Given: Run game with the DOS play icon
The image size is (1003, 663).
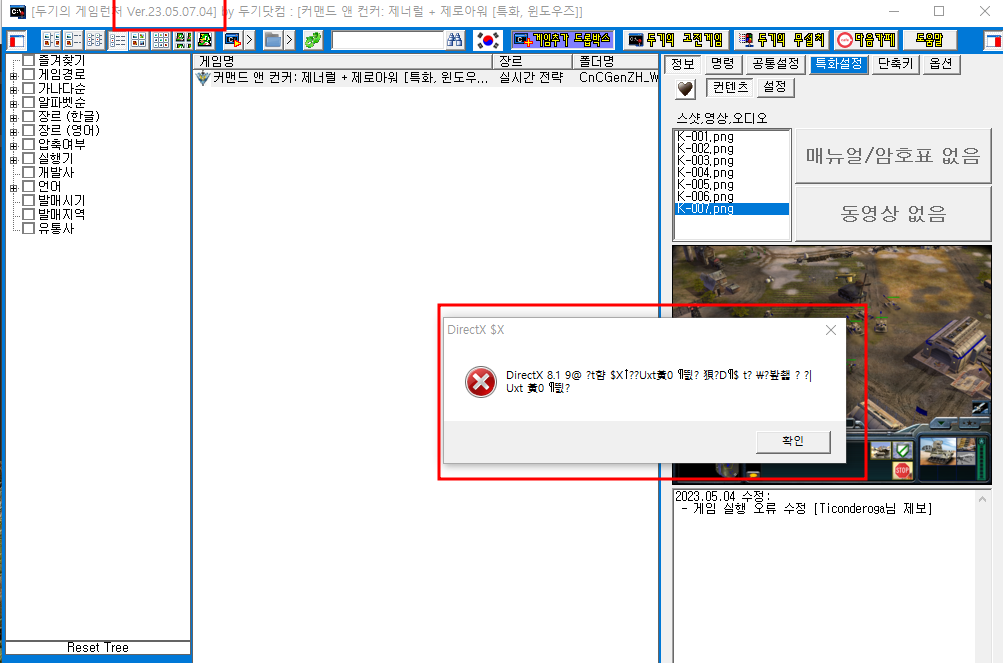Looking at the screenshot, I should pyautogui.click(x=233, y=40).
